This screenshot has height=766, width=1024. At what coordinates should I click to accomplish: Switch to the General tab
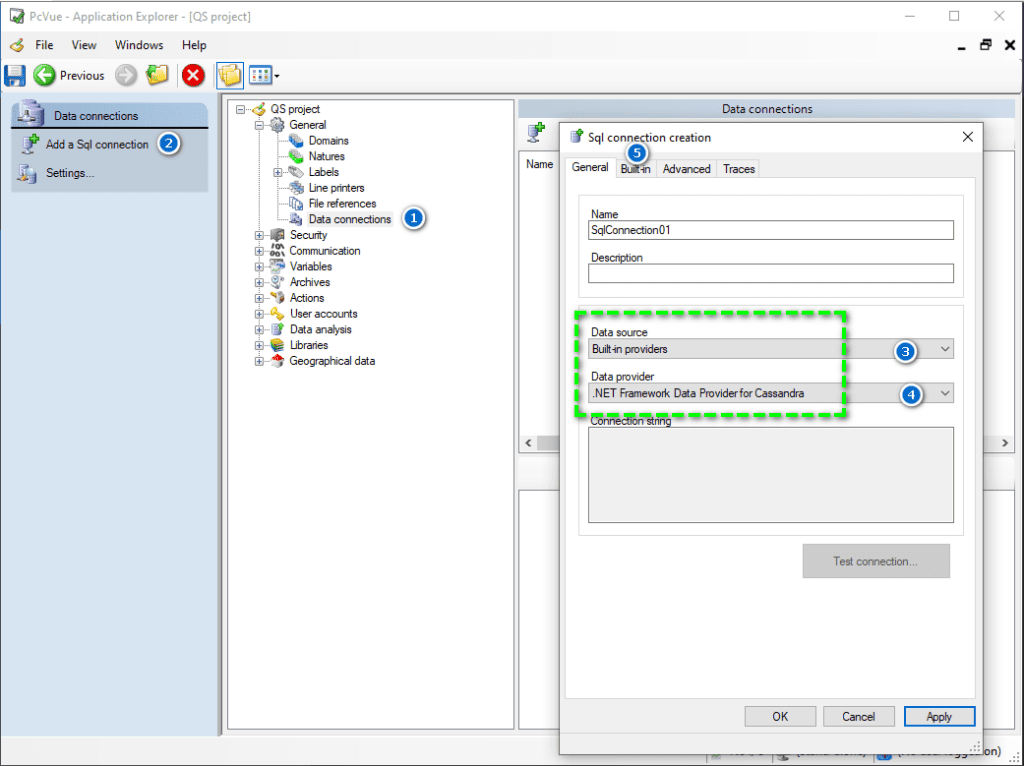590,167
